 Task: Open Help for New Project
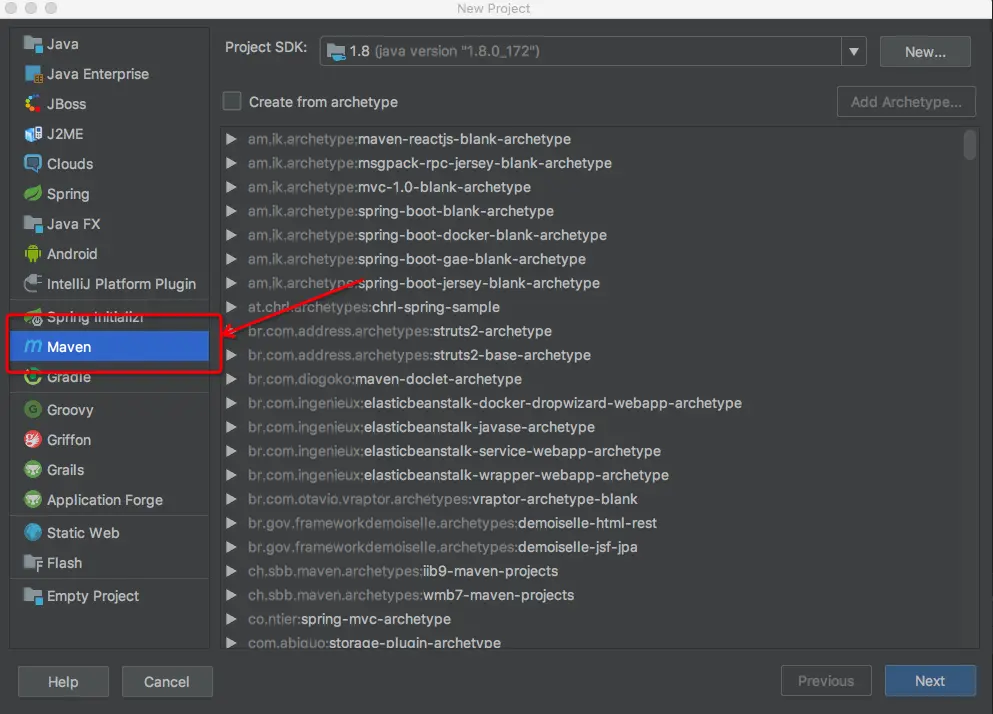(x=63, y=682)
